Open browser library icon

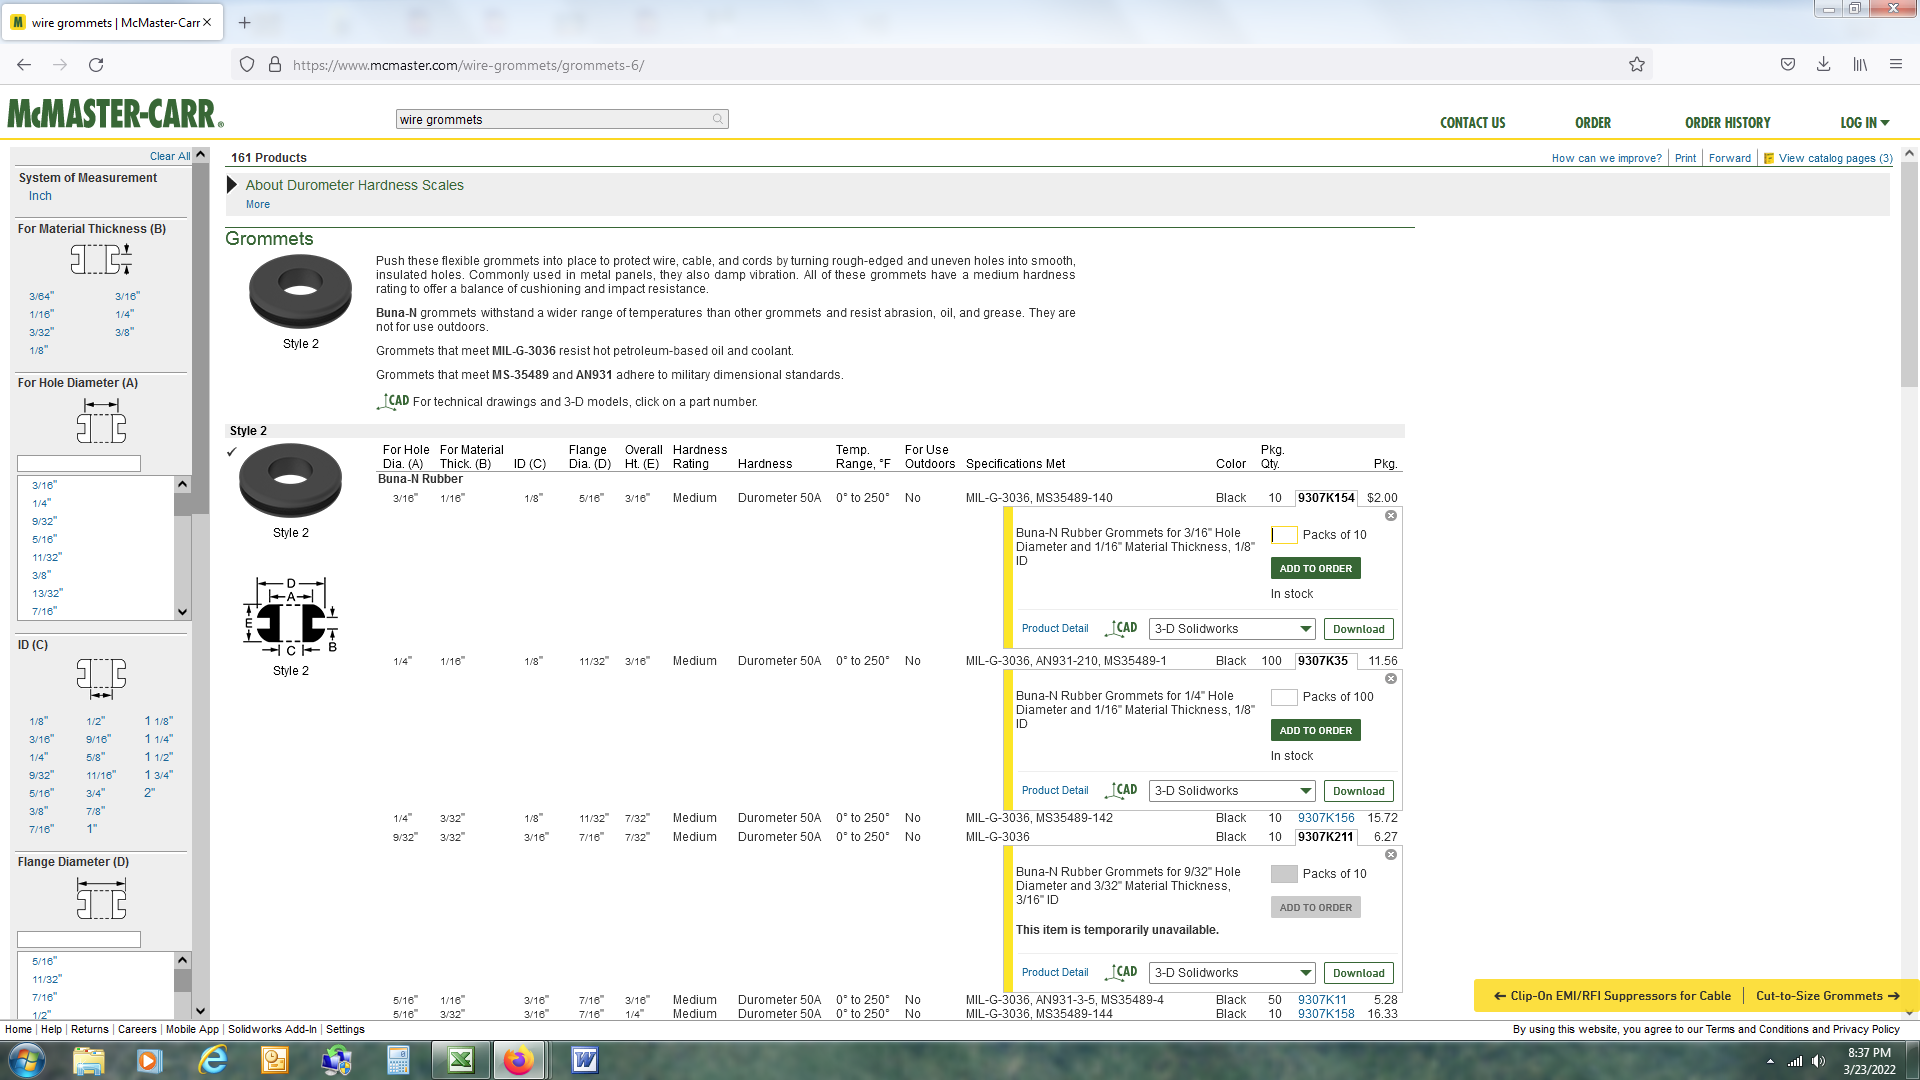1859,65
